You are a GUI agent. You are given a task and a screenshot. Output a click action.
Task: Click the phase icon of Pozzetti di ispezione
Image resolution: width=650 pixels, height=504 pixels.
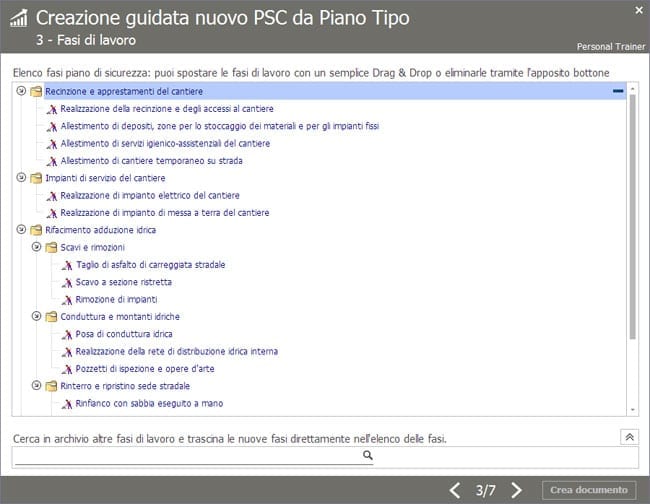[x=67, y=369]
